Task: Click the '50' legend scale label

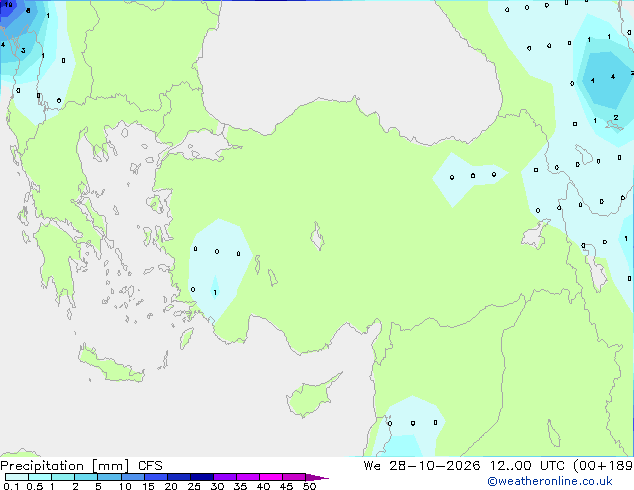Action: tap(309, 486)
